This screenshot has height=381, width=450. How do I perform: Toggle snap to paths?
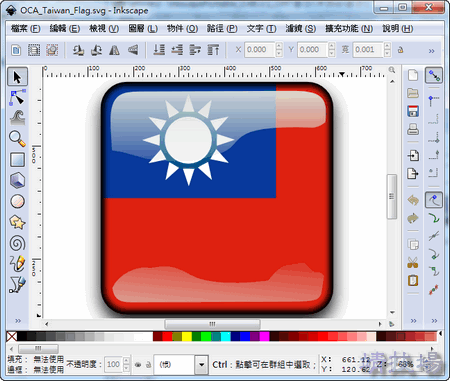click(x=434, y=218)
